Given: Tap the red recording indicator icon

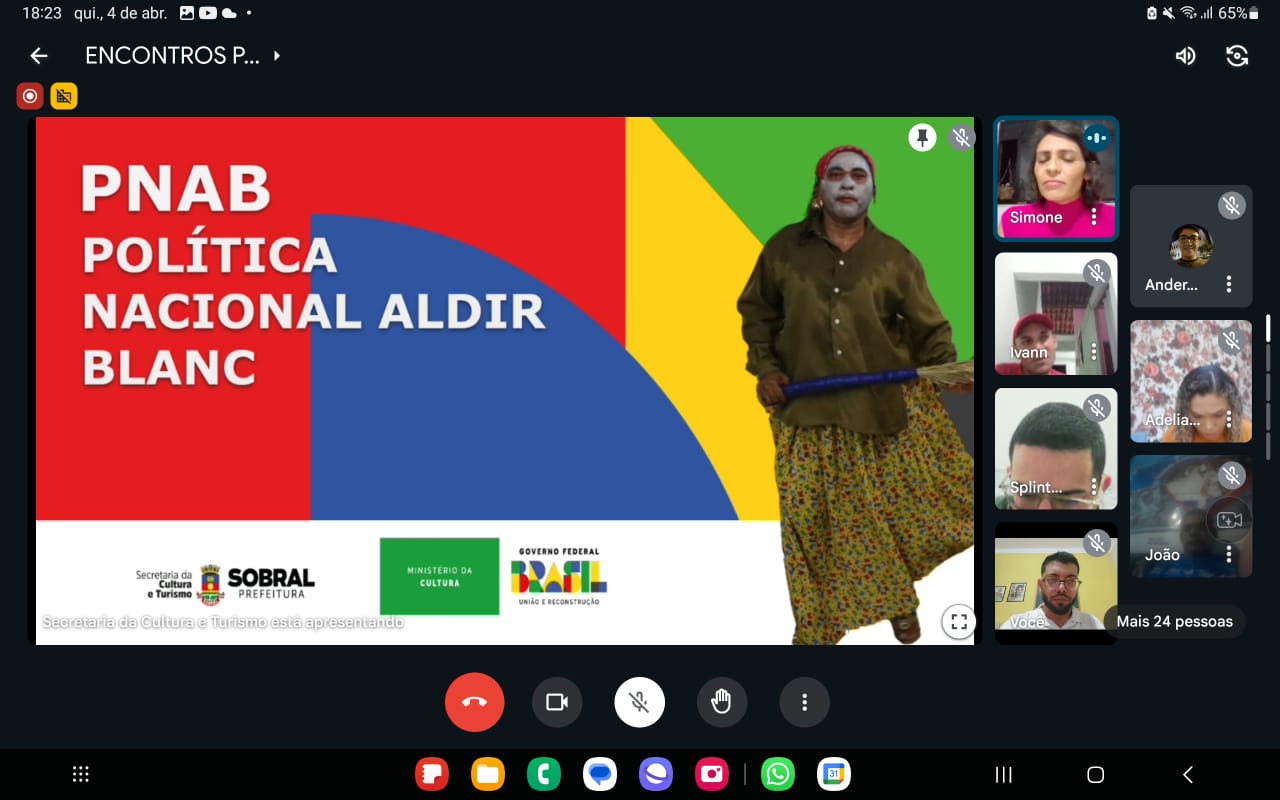Looking at the screenshot, I should point(30,96).
